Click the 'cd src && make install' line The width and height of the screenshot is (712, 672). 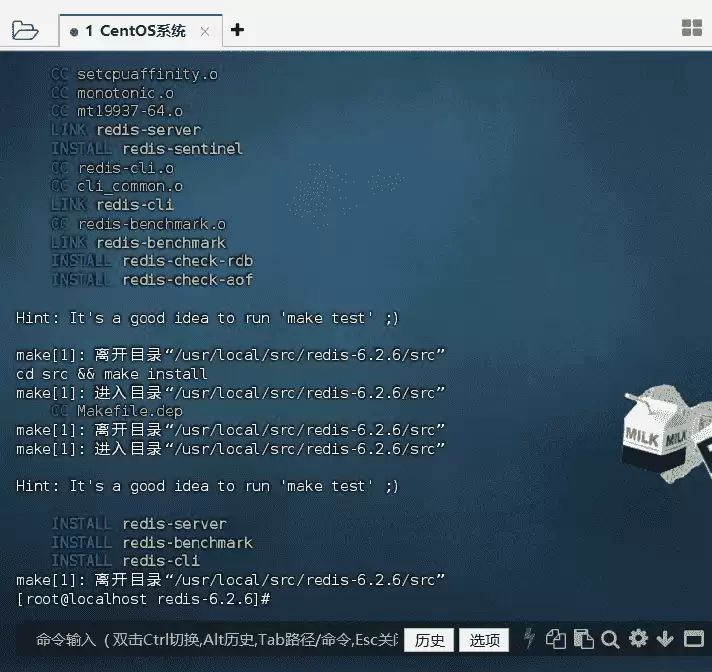(x=112, y=374)
